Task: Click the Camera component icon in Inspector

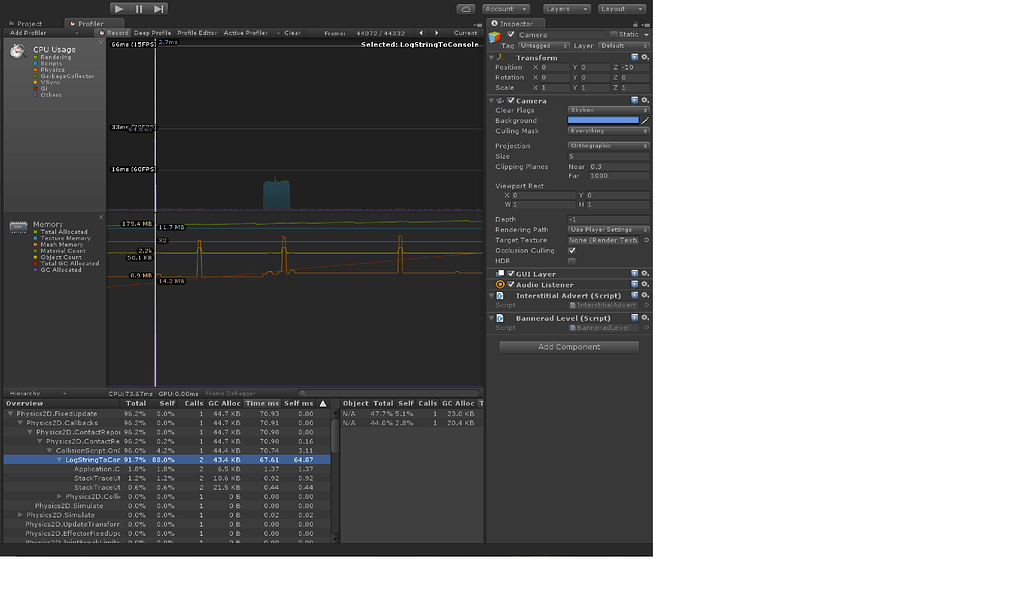Action: (x=499, y=100)
